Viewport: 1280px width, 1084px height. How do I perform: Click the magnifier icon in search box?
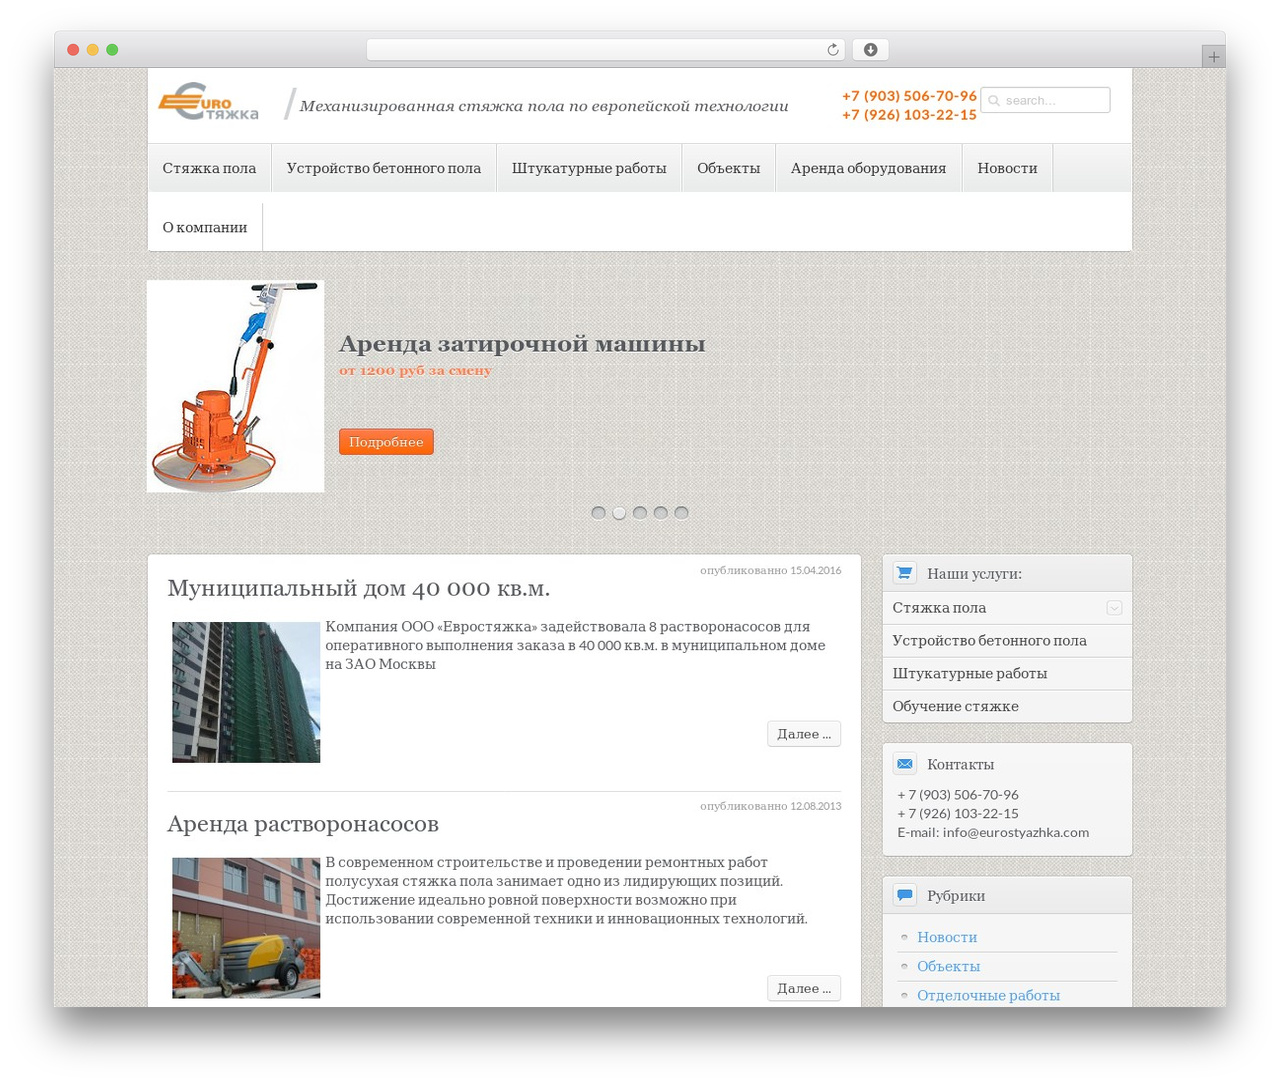(x=994, y=100)
